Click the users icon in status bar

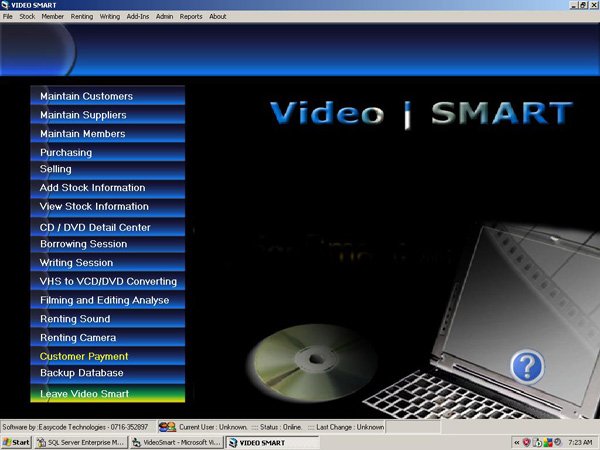167,427
